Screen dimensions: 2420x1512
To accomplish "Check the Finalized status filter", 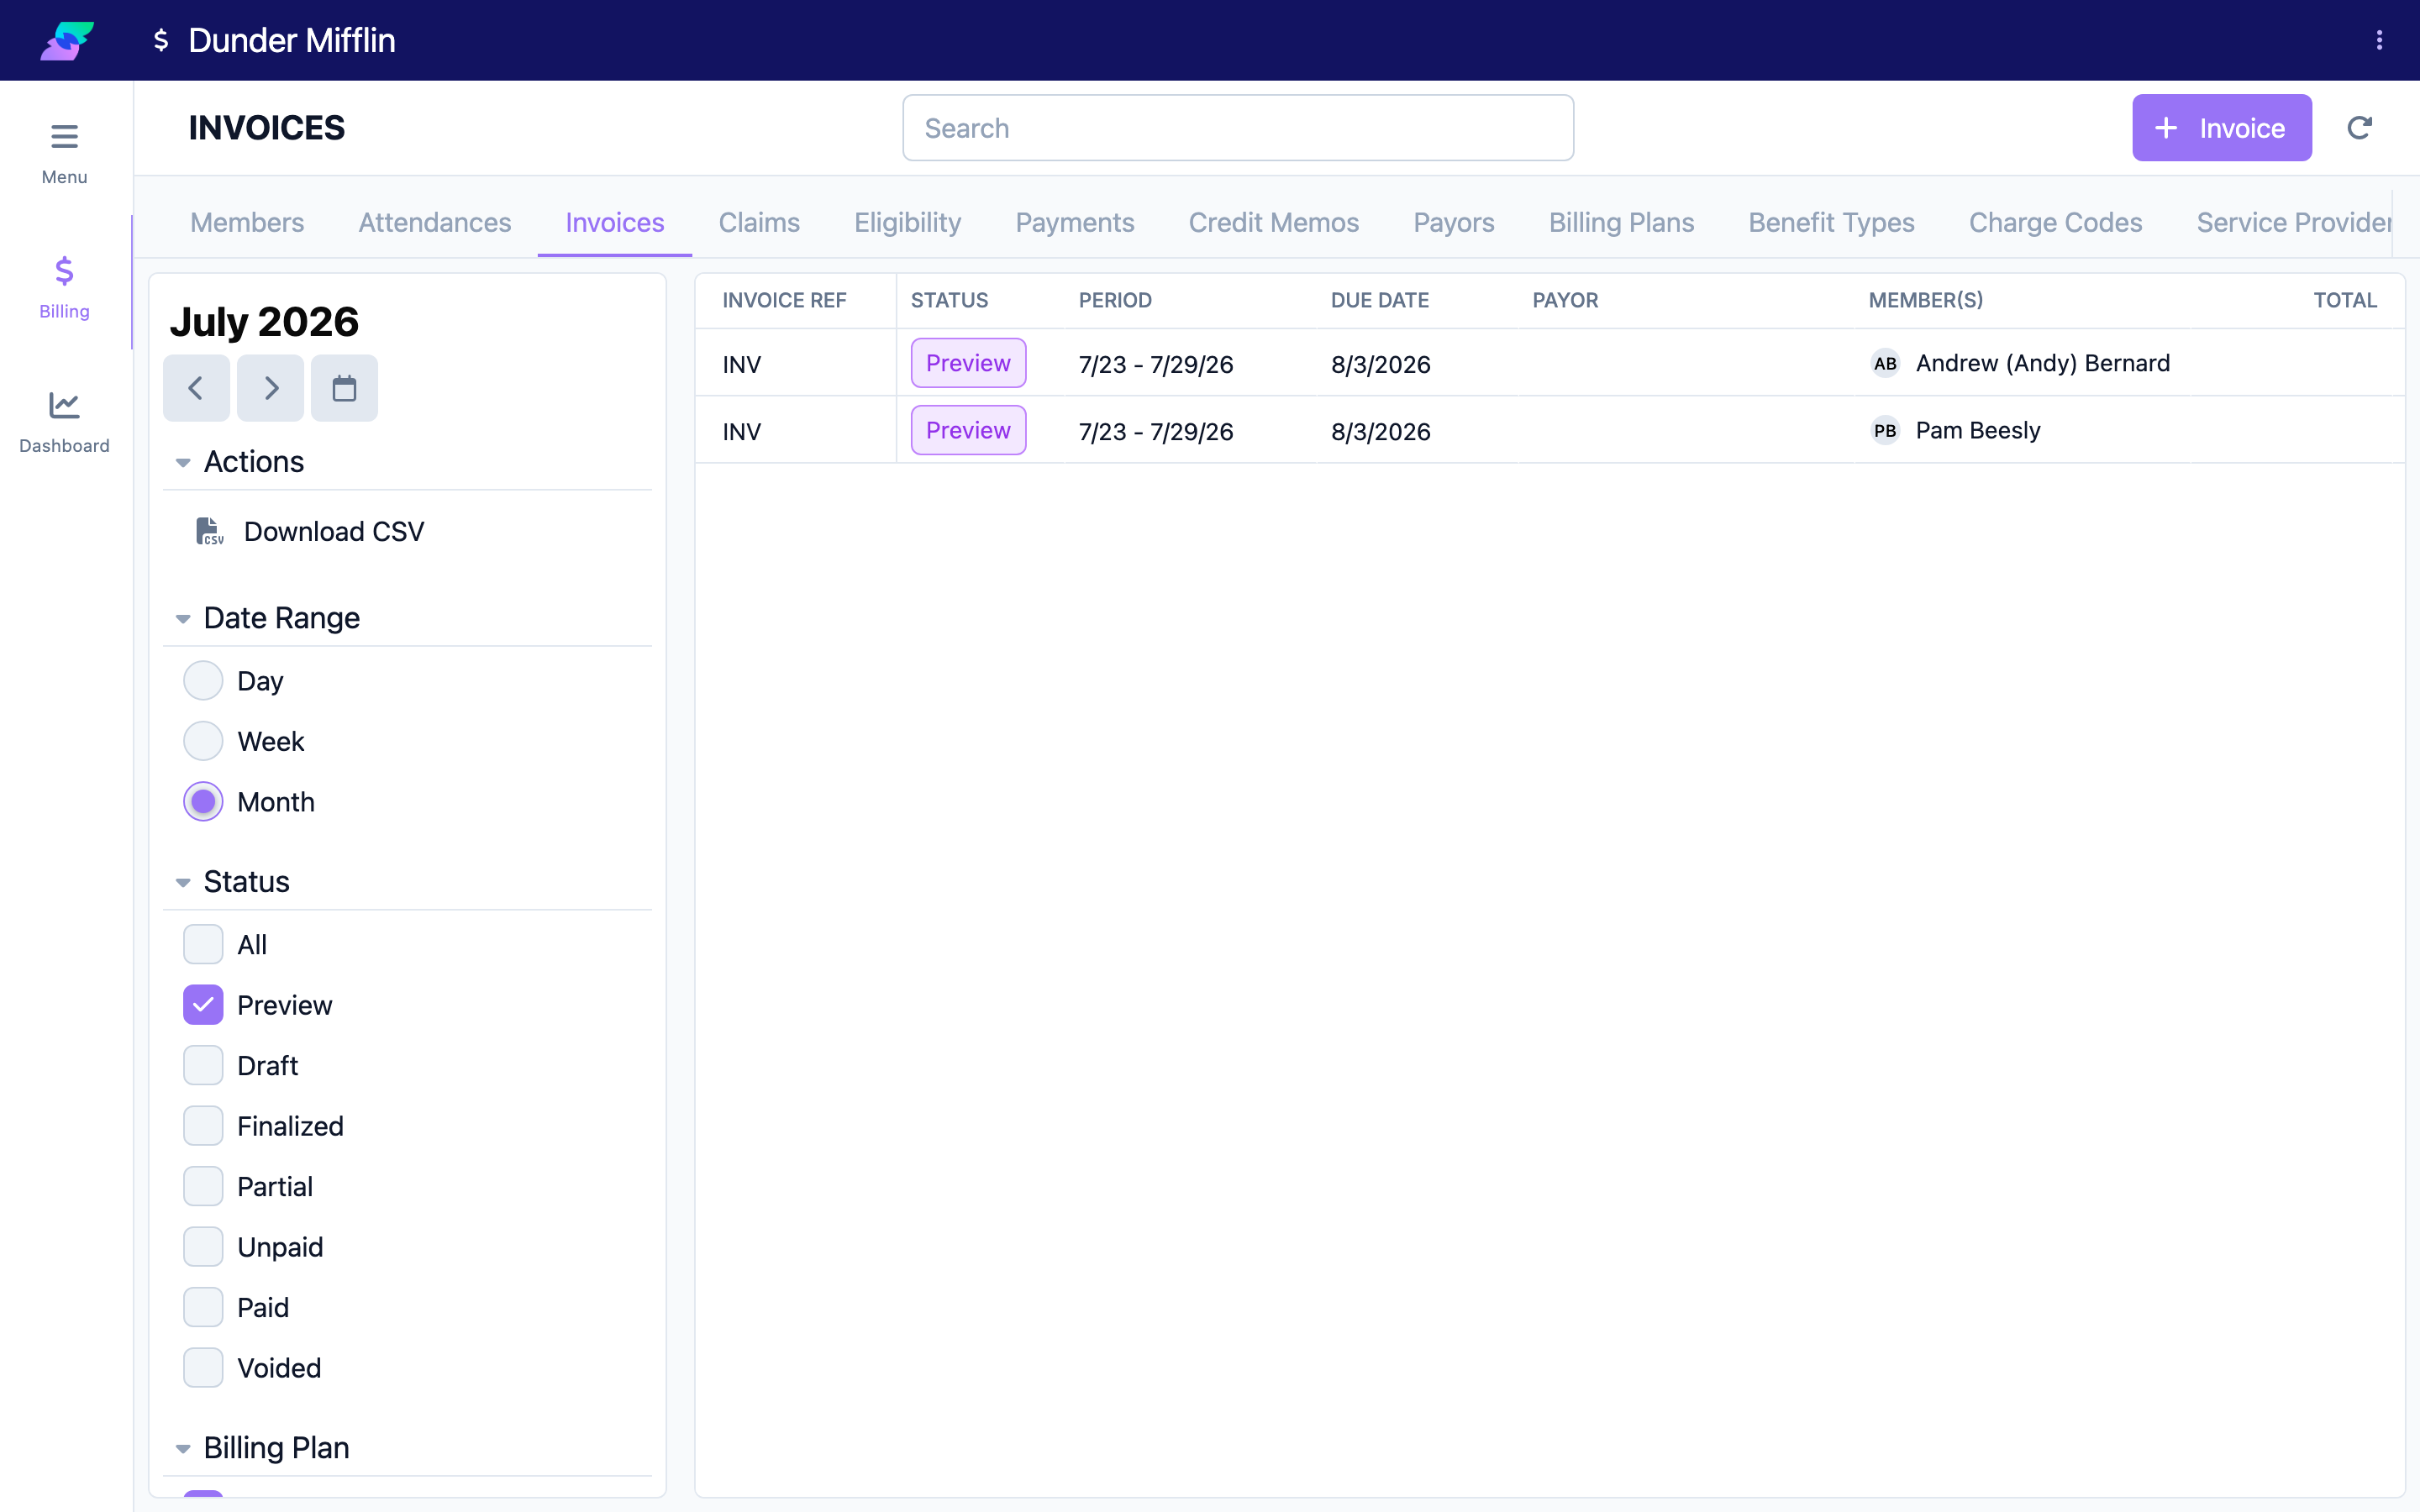I will click(x=203, y=1126).
